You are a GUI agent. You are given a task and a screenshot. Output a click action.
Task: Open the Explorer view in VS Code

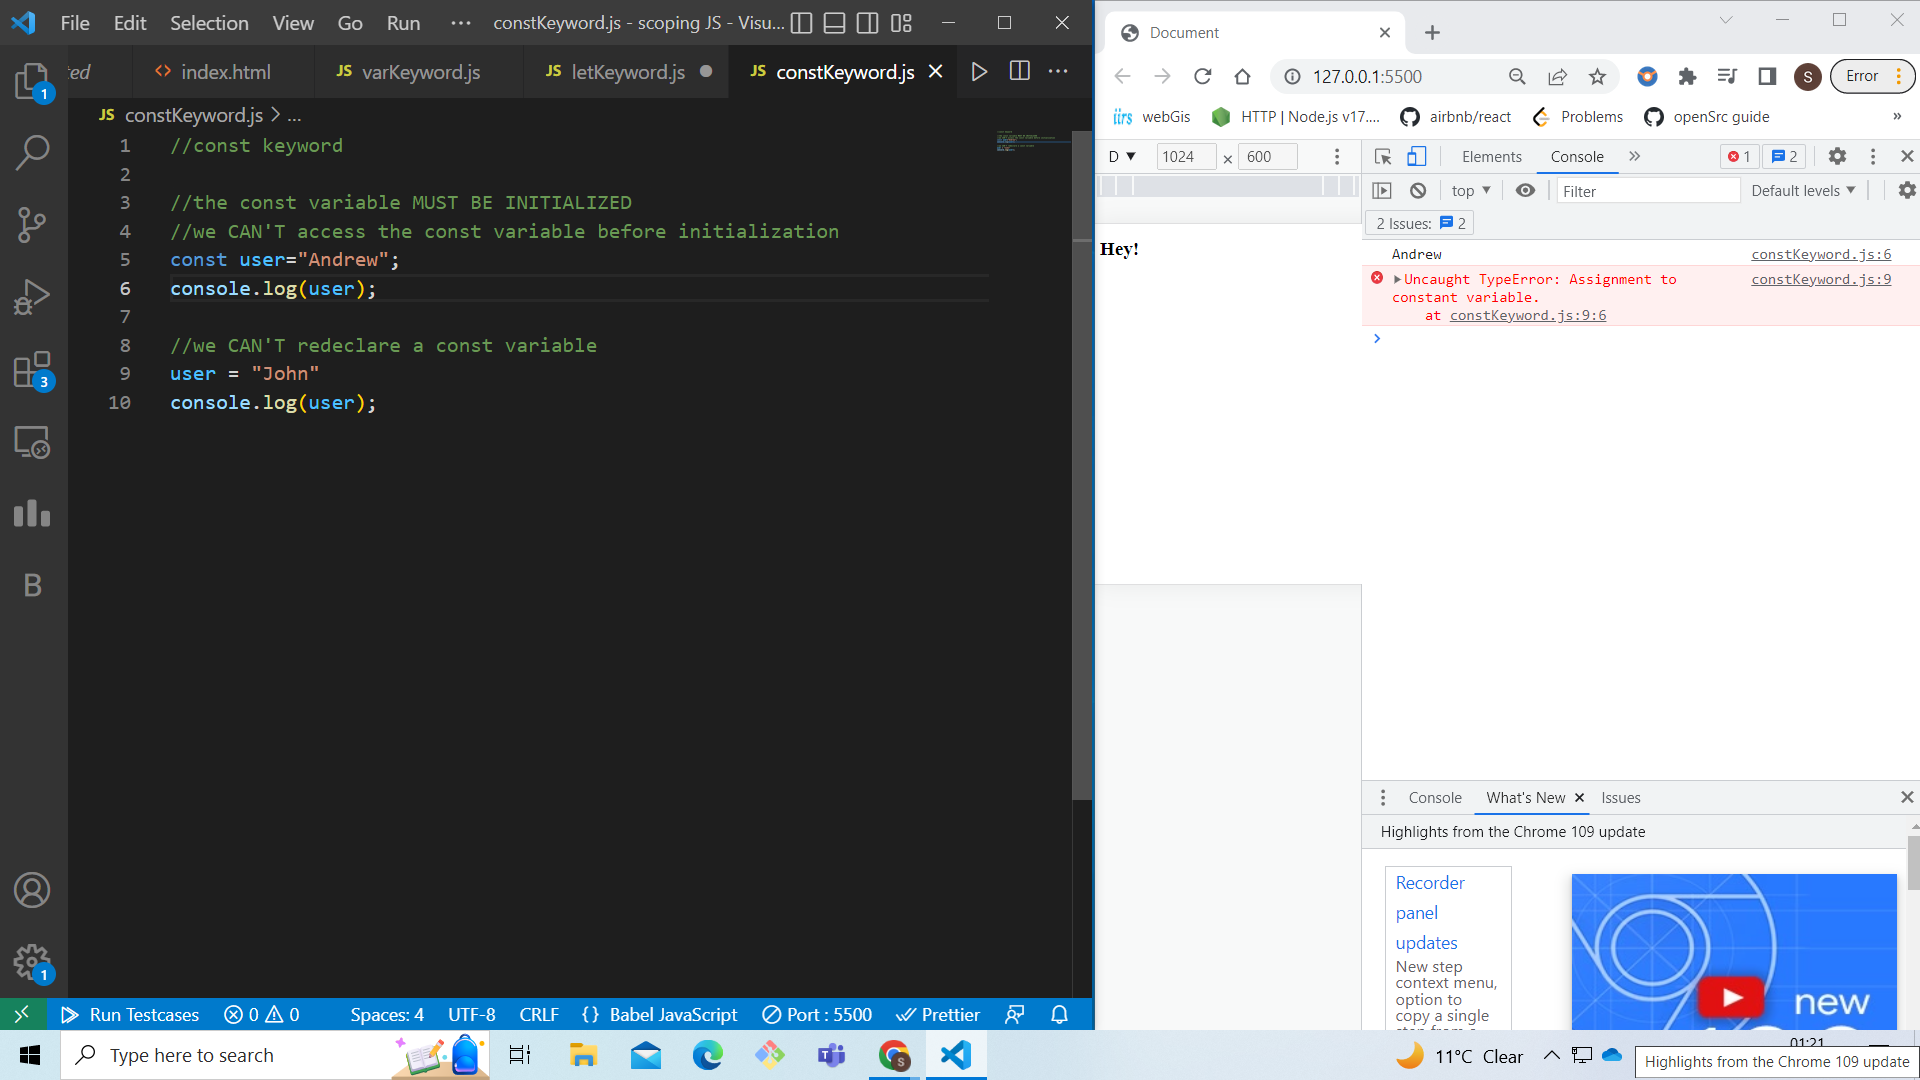(32, 81)
